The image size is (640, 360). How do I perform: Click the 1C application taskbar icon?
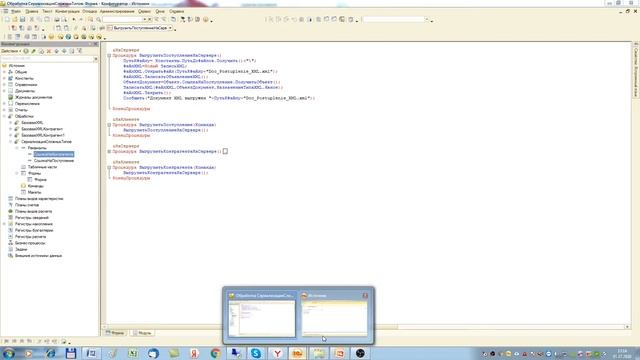(x=297, y=353)
